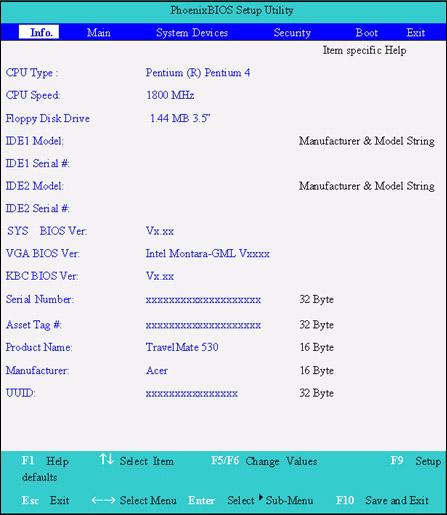Viewport: 447px width, 515px height.
Task: Click F10 Save and Exit hint
Action: (382, 500)
